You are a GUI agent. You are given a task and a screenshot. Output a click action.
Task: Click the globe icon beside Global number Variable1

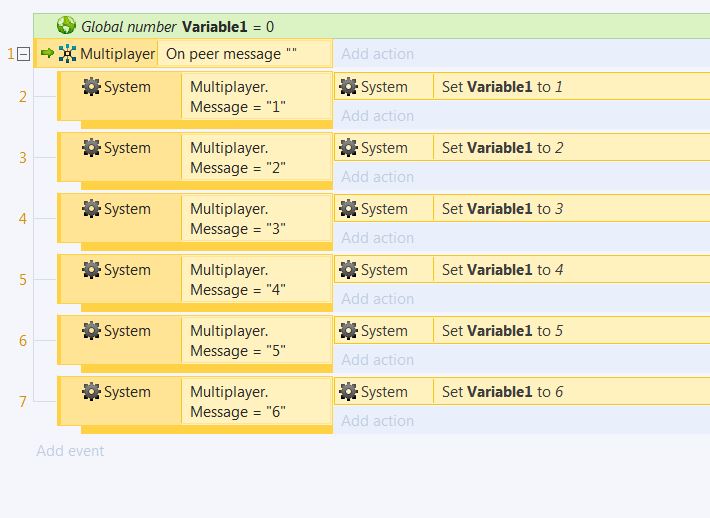click(66, 26)
